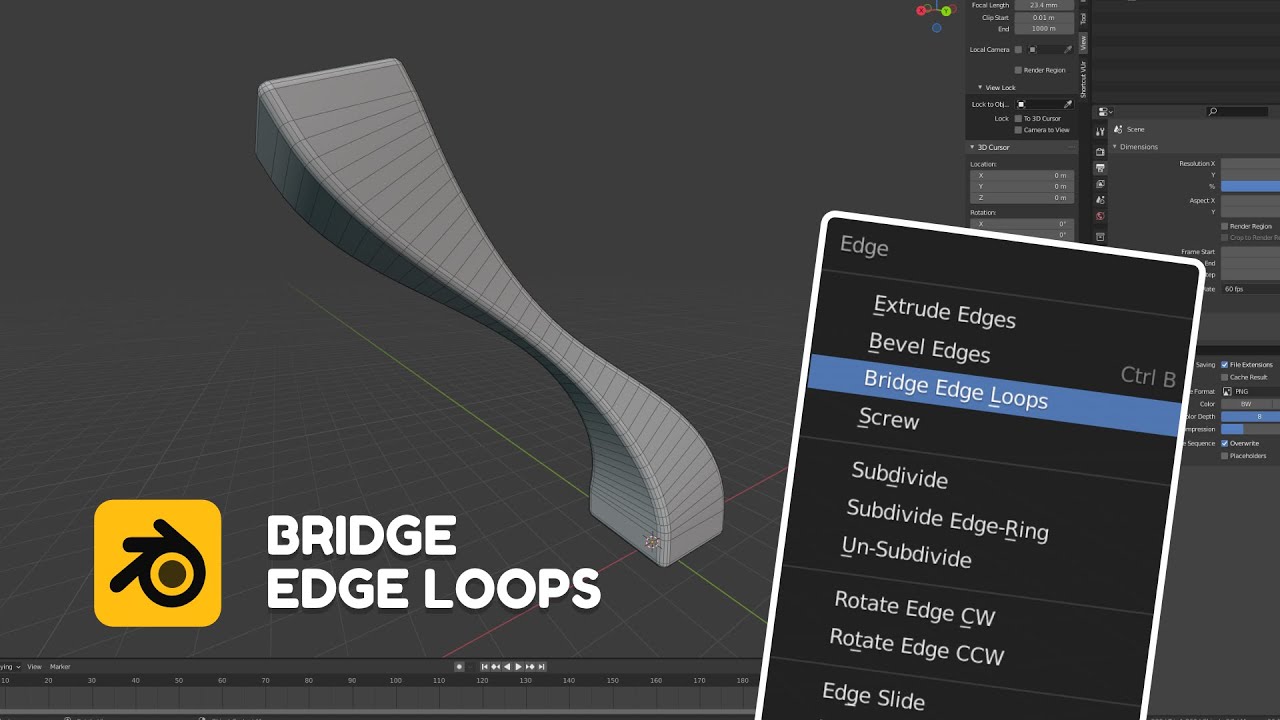Click the auto-keying record button in timeline
Screen dimensions: 1280x720
coord(459,667)
